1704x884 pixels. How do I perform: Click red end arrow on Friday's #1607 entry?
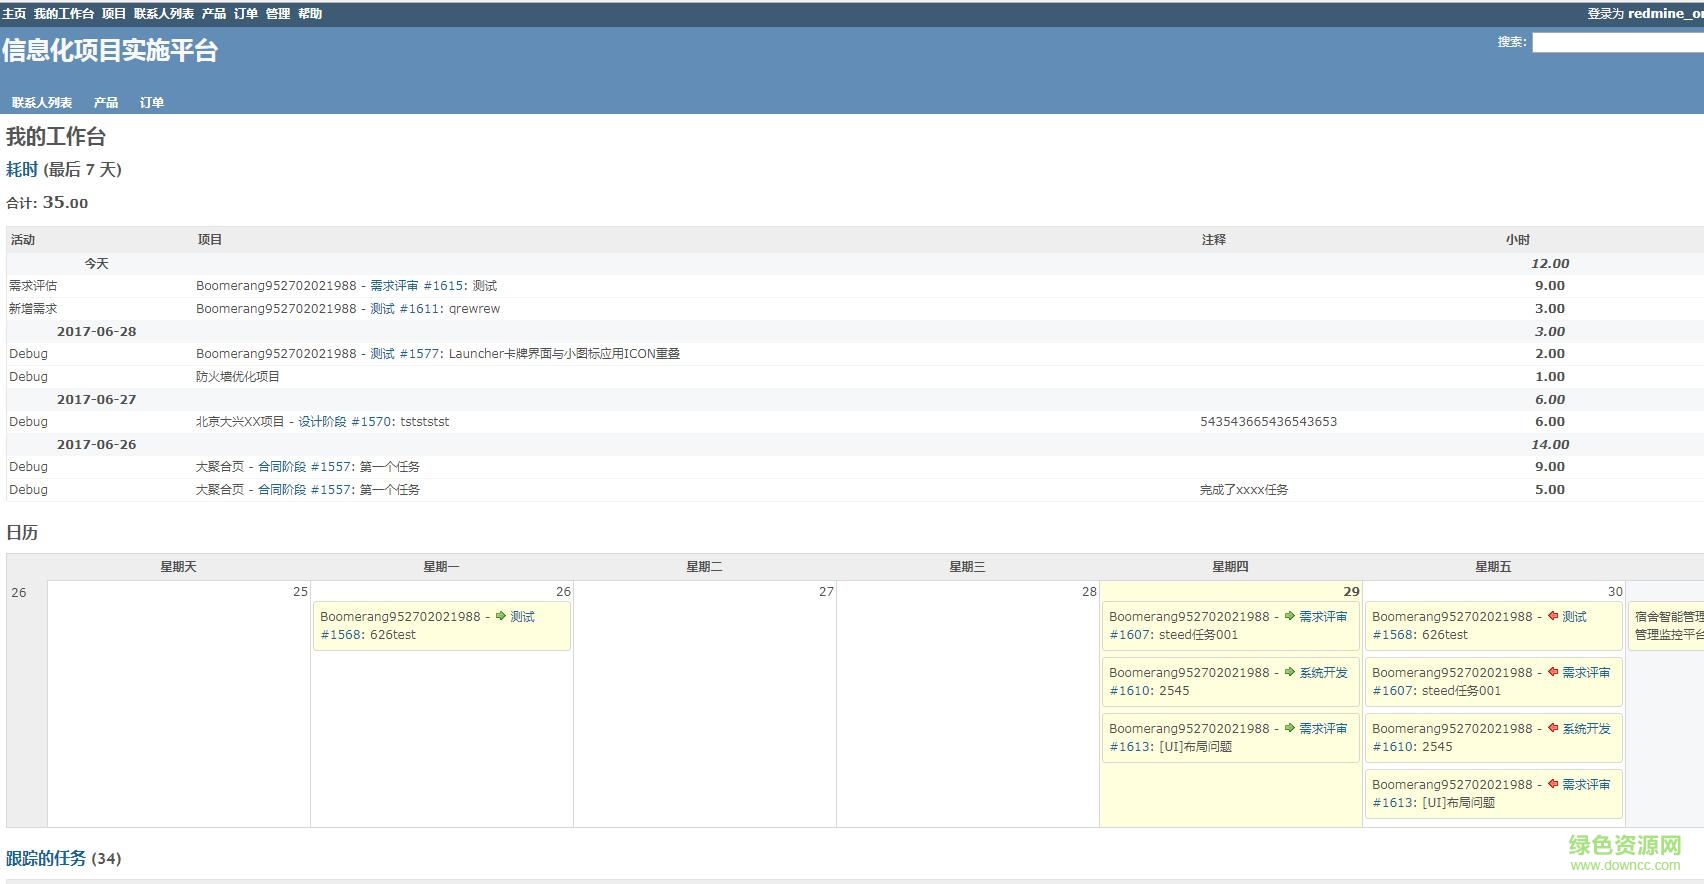(x=1553, y=672)
